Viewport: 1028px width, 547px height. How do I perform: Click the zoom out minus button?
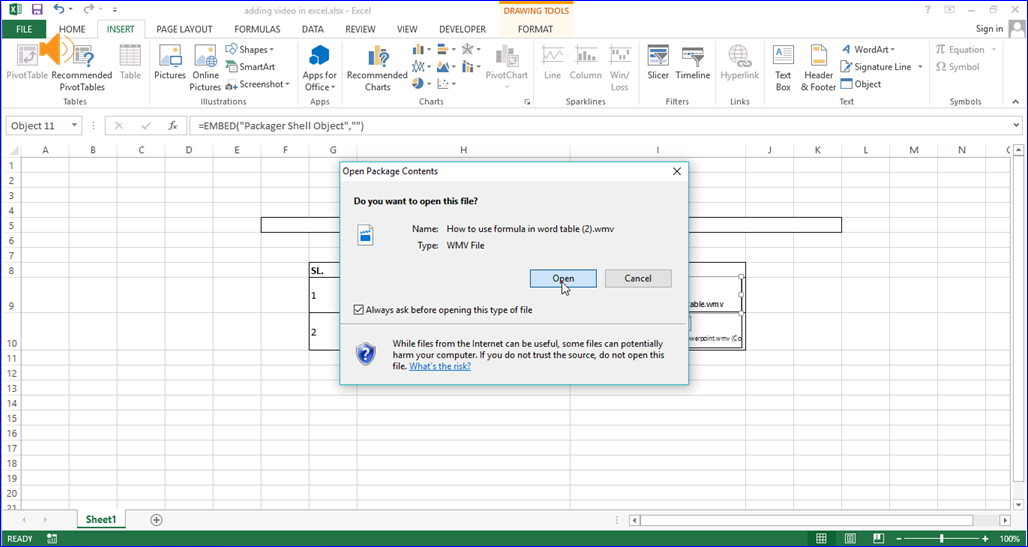(x=898, y=538)
